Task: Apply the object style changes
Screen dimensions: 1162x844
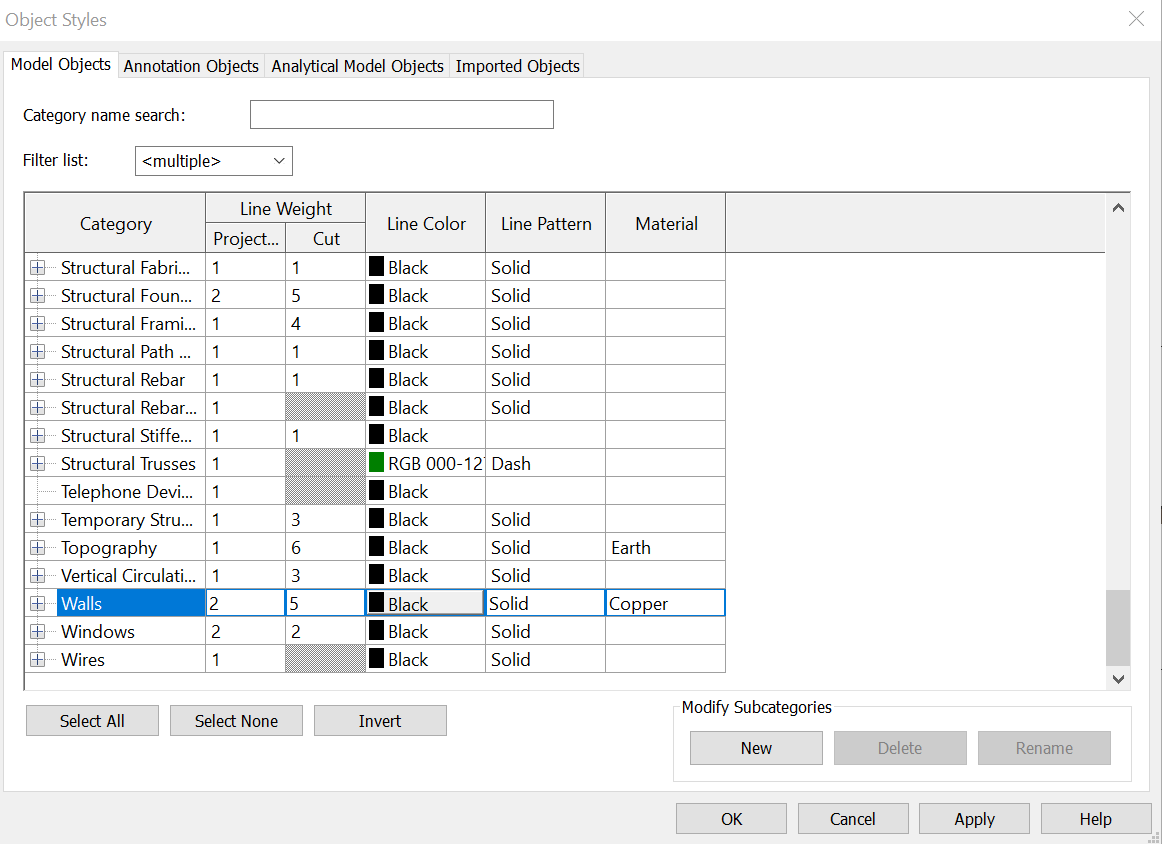Action: tap(975, 819)
